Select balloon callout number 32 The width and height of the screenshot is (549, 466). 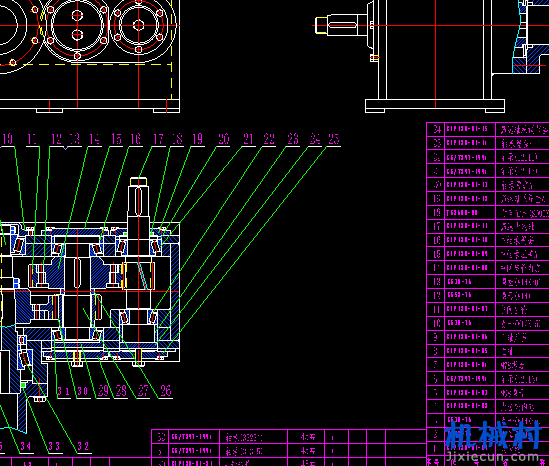tap(83, 446)
